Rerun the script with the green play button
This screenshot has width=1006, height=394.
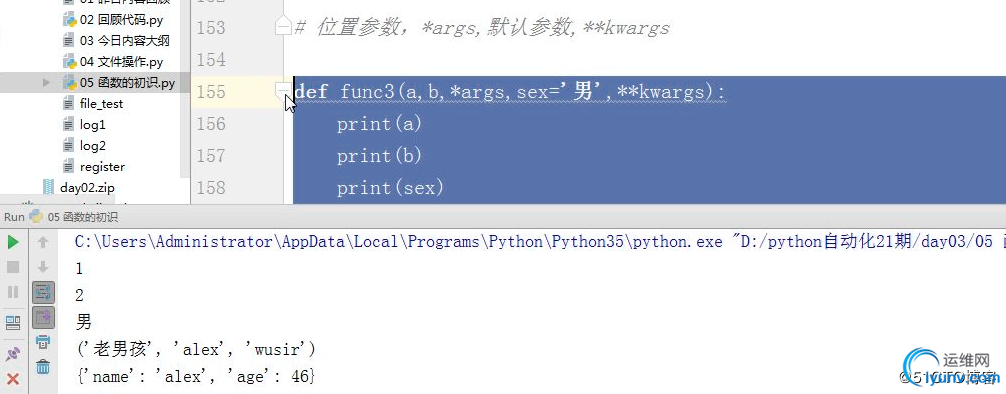click(x=13, y=243)
